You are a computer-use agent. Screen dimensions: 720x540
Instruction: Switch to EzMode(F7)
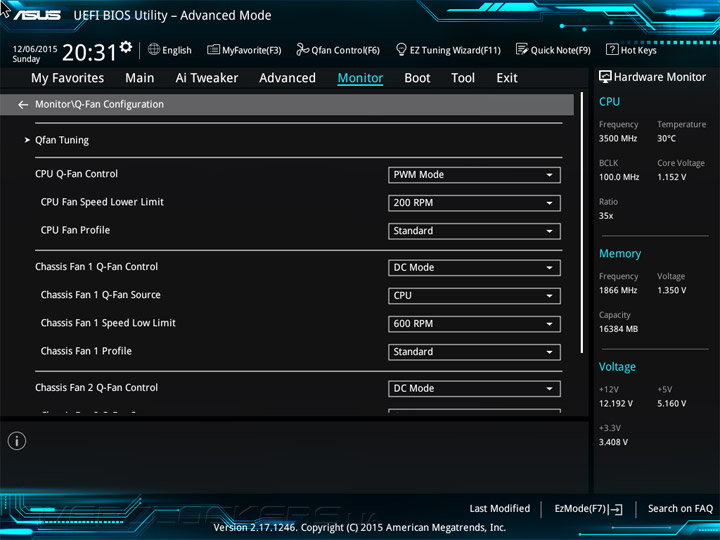click(588, 509)
